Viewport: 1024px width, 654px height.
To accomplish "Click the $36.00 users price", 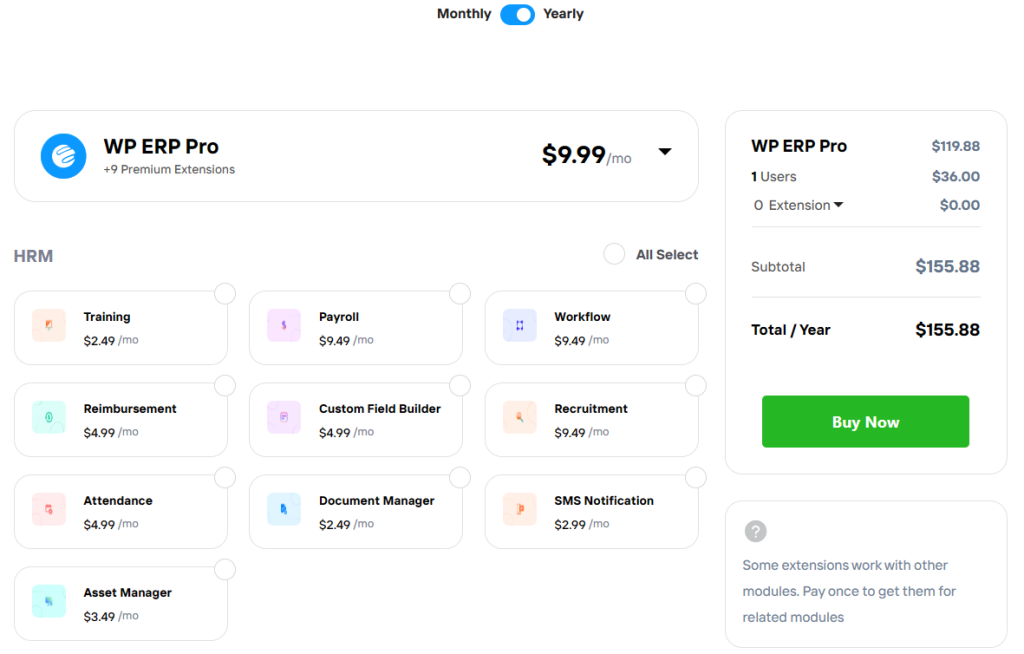I will click(956, 176).
